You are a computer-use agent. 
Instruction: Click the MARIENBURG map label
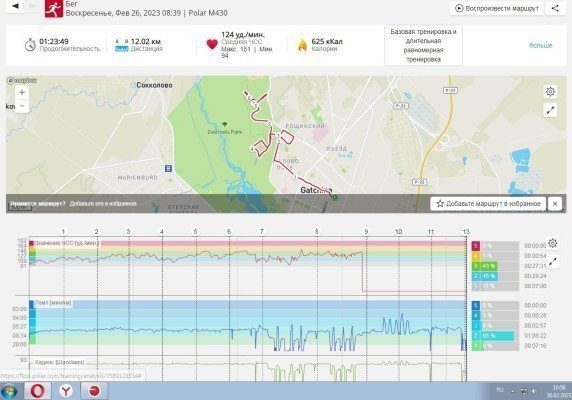(138, 178)
